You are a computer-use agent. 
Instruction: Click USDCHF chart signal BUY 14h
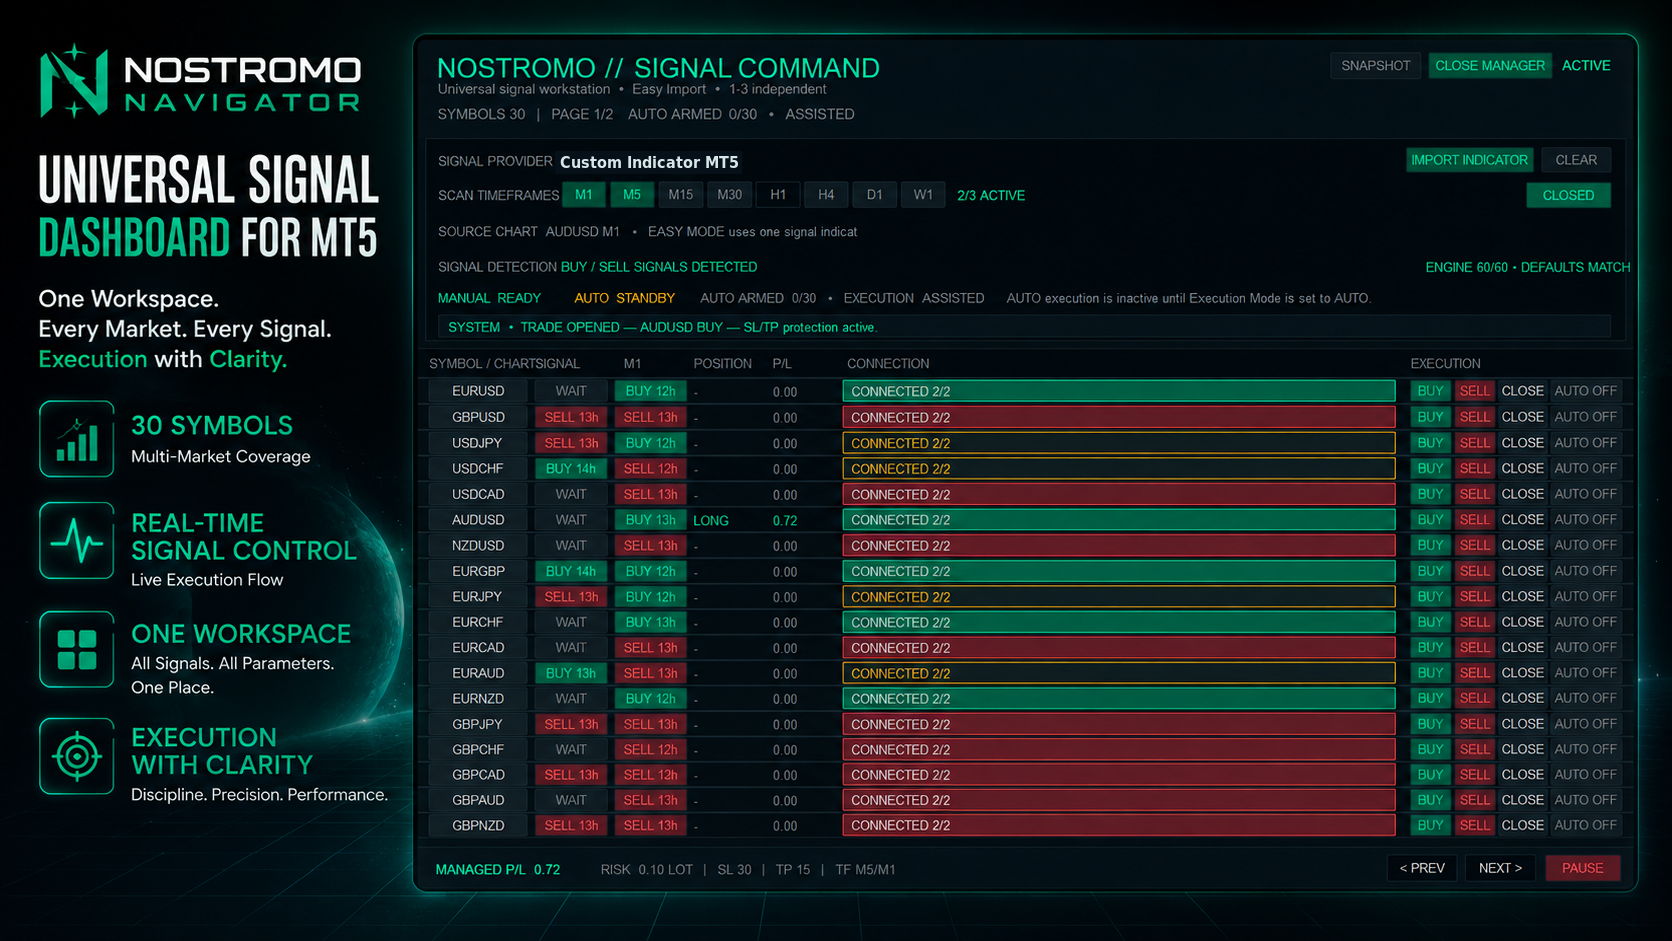[x=571, y=468]
